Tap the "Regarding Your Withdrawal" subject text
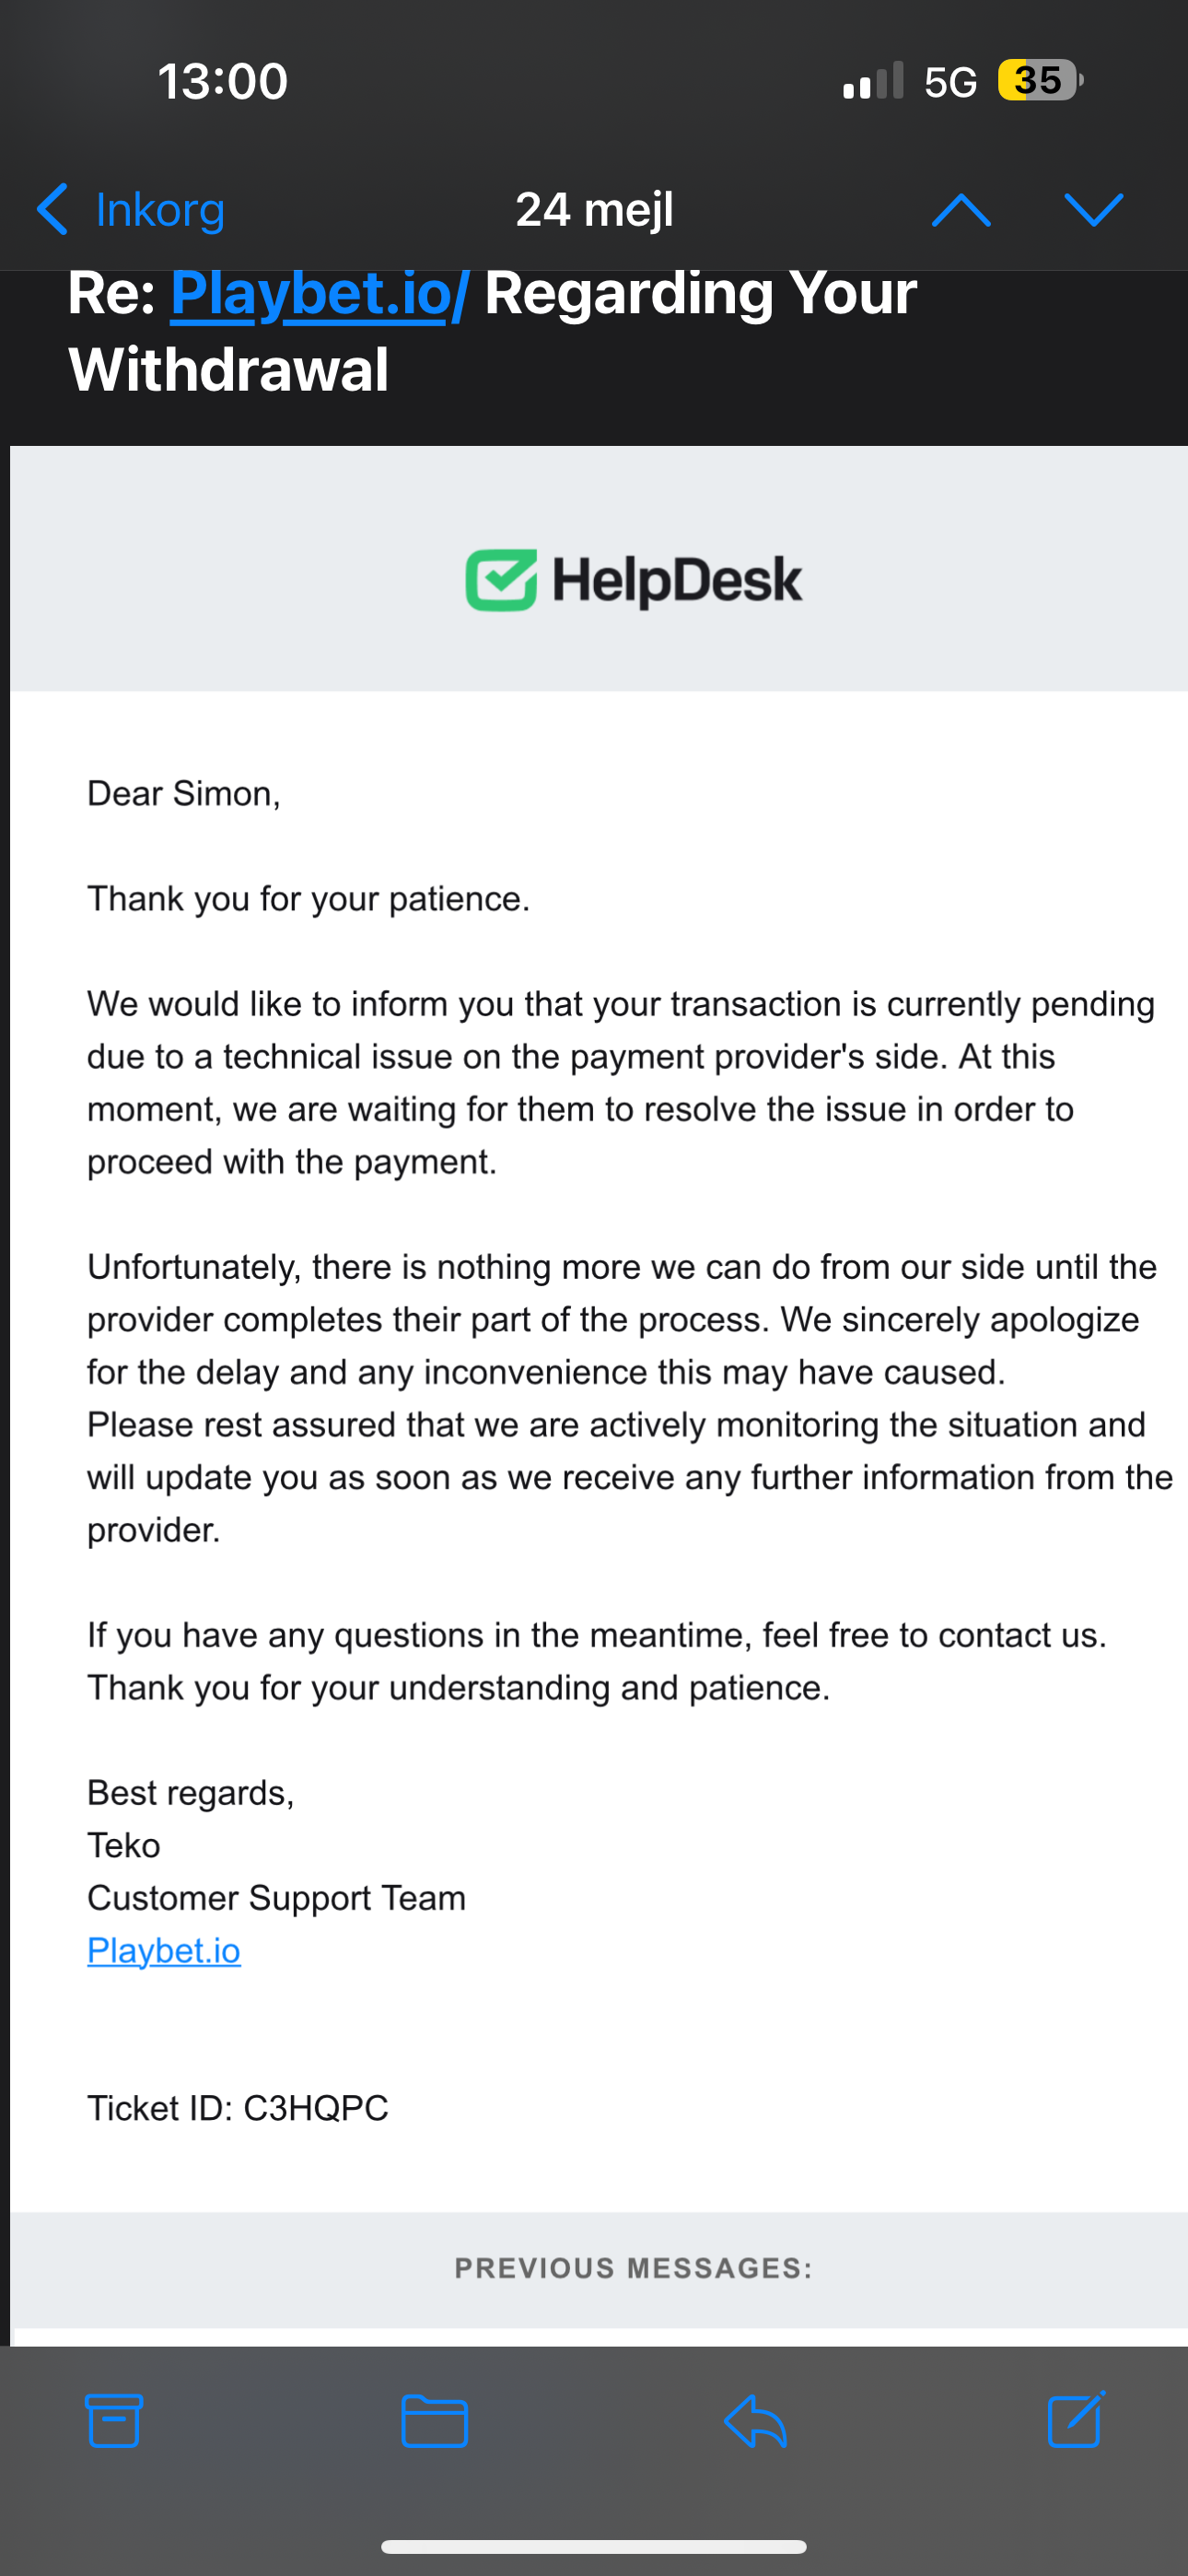 point(700,294)
